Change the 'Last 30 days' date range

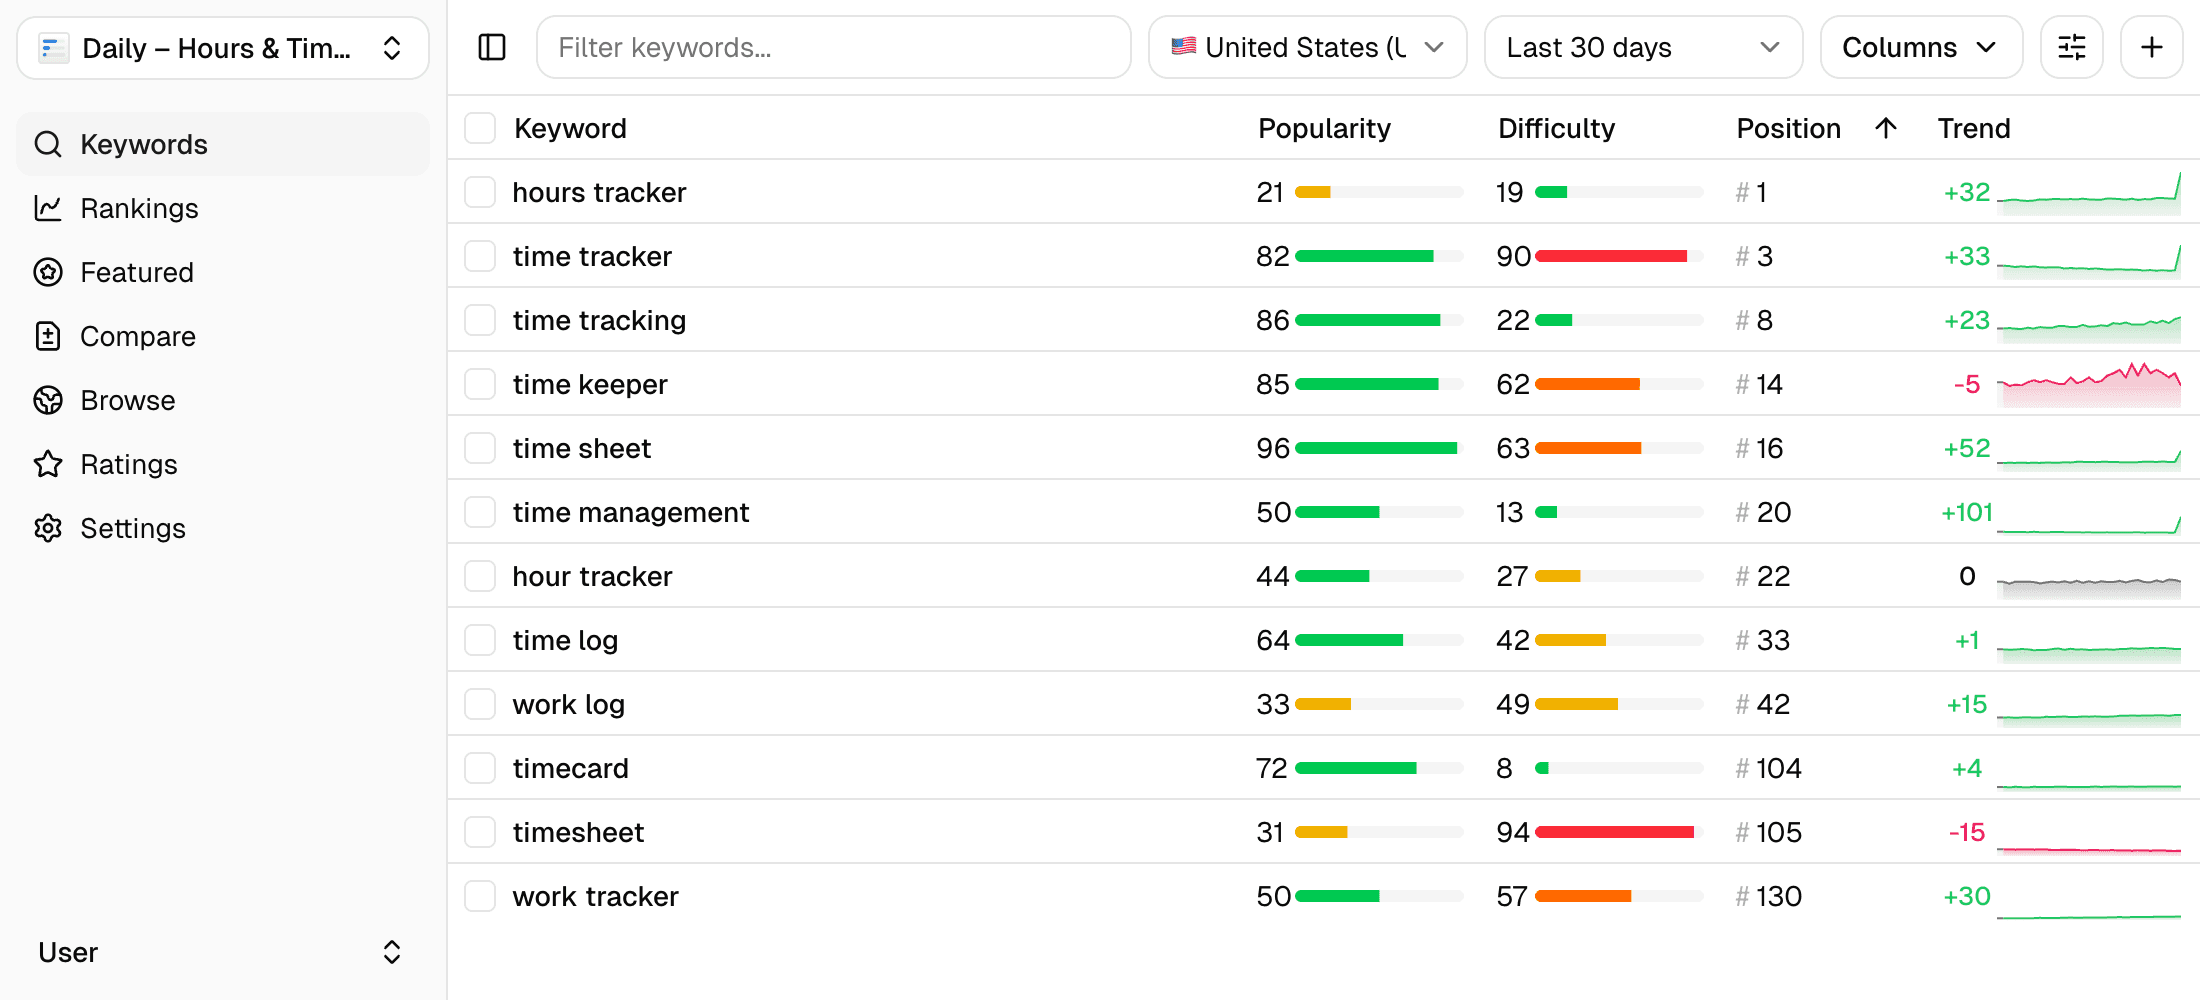pyautogui.click(x=1643, y=47)
